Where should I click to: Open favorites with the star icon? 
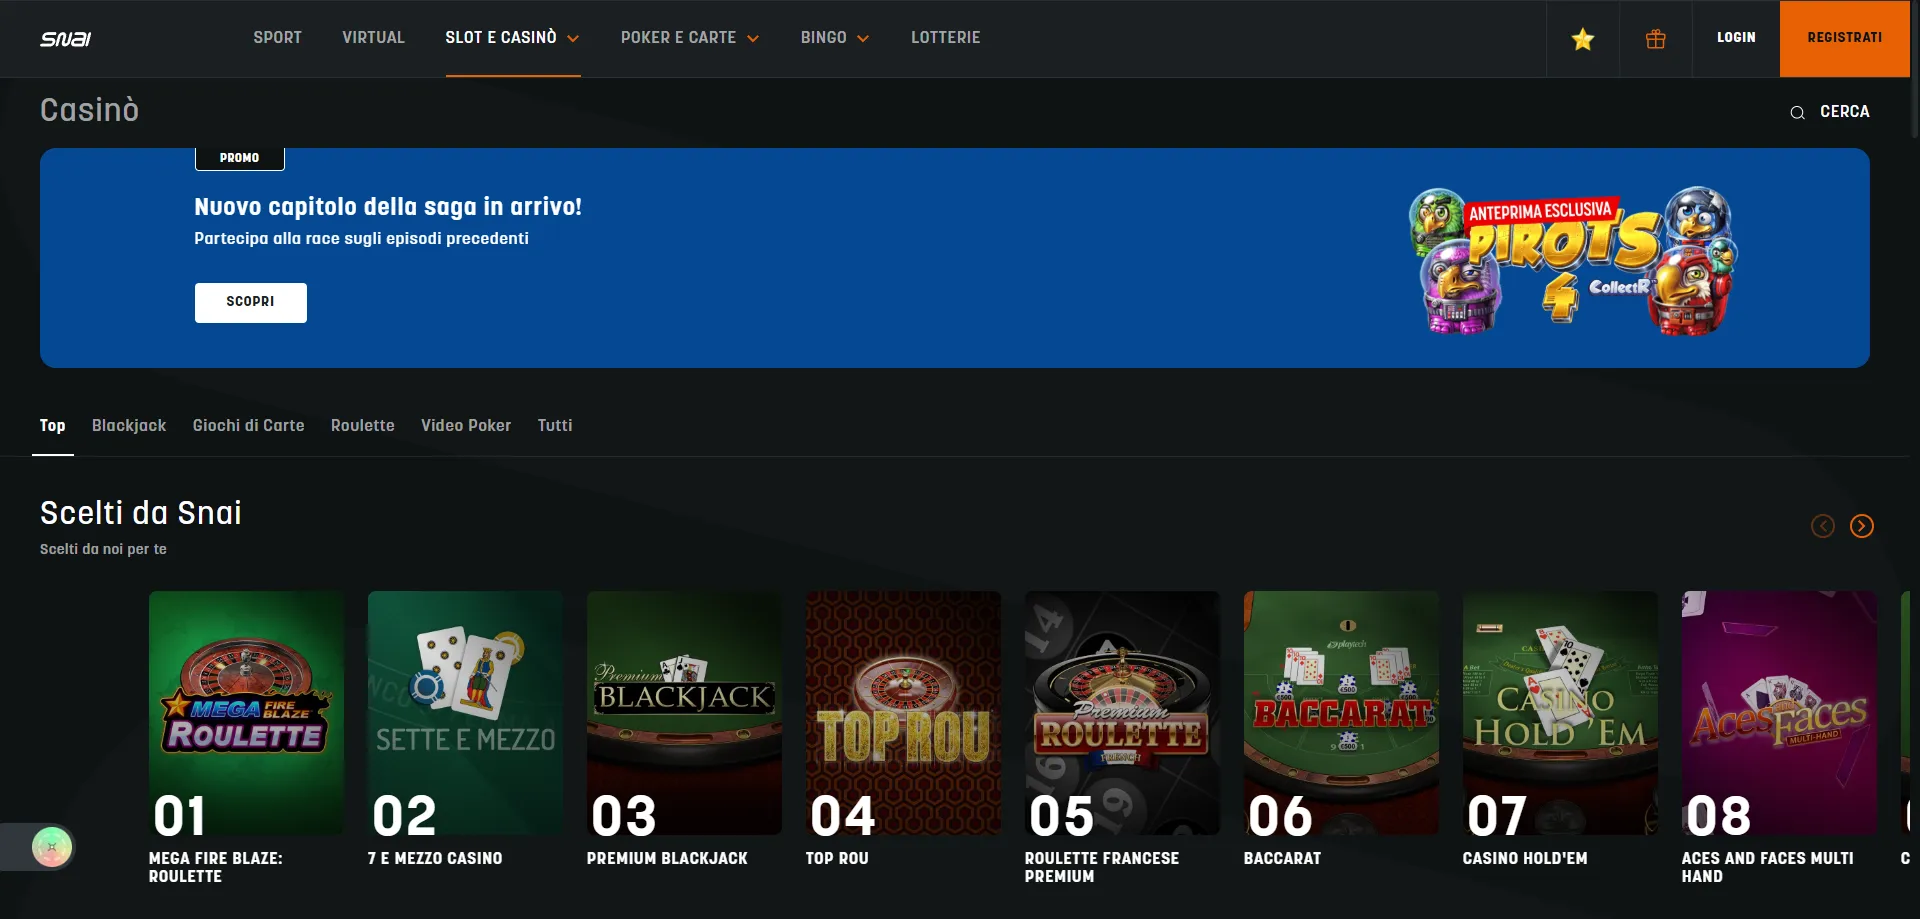click(1582, 39)
